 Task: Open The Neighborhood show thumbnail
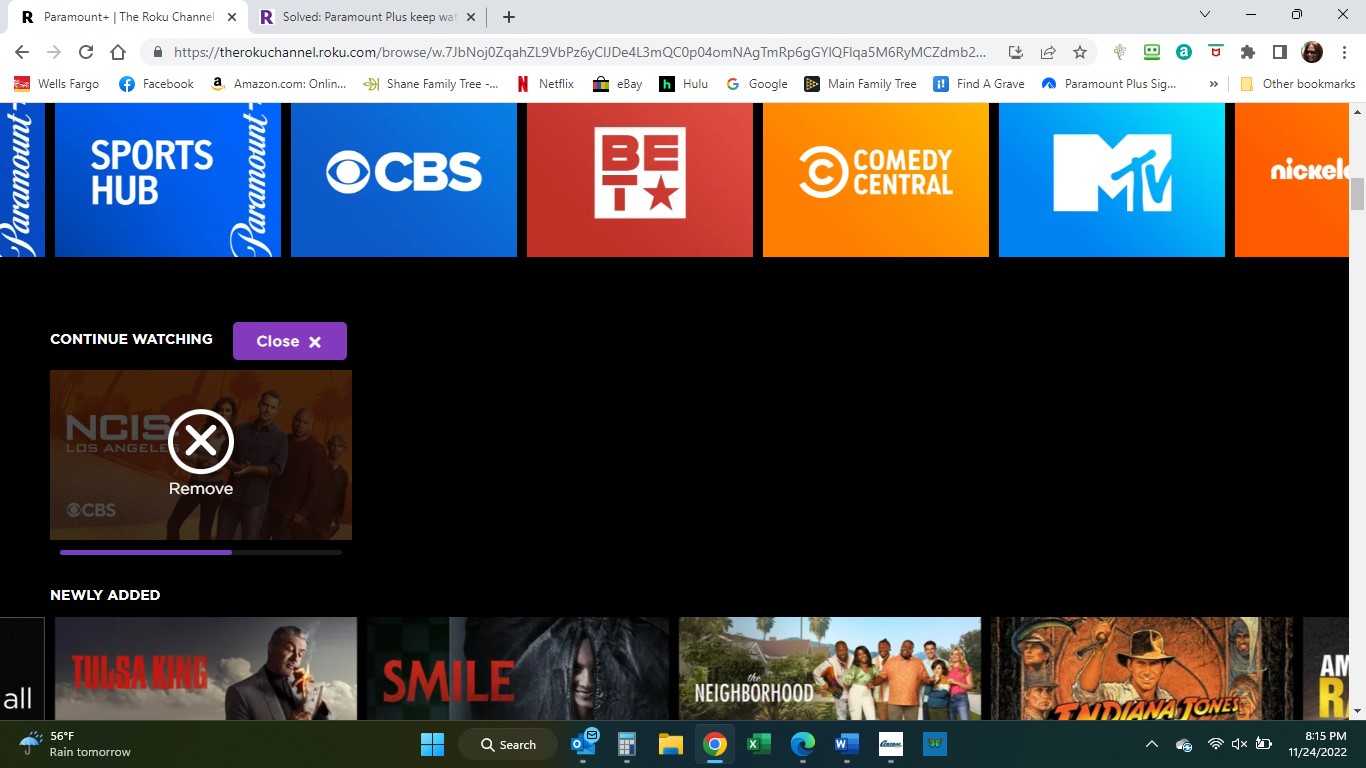[x=830, y=668]
